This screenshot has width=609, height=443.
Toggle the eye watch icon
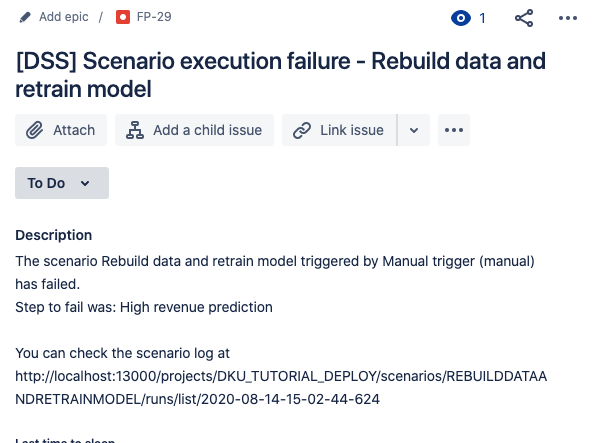click(x=461, y=18)
